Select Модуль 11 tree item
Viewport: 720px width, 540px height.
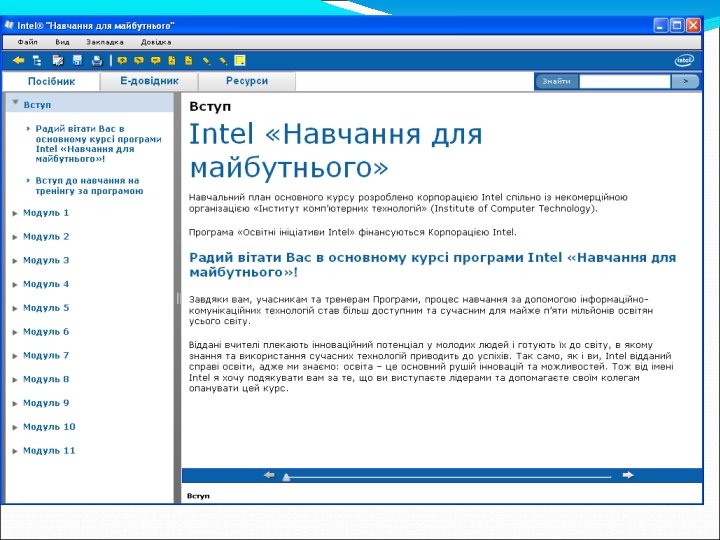[x=49, y=450]
